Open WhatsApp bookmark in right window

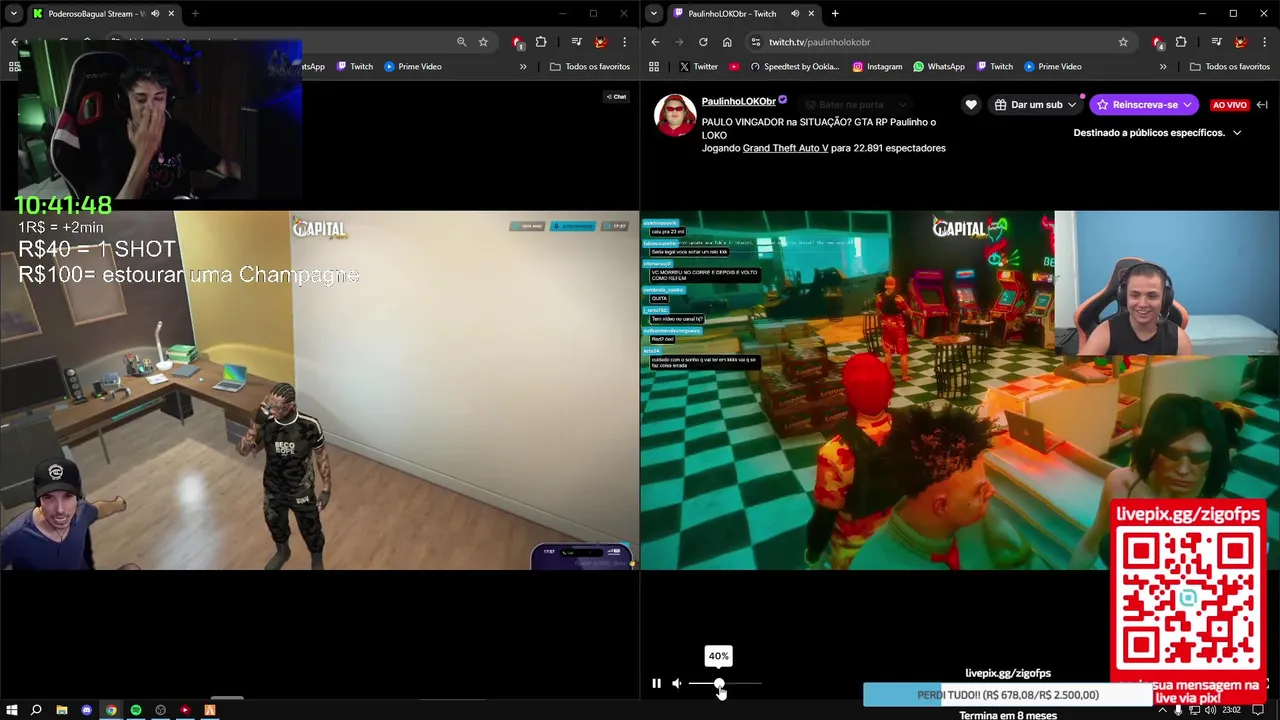939,67
